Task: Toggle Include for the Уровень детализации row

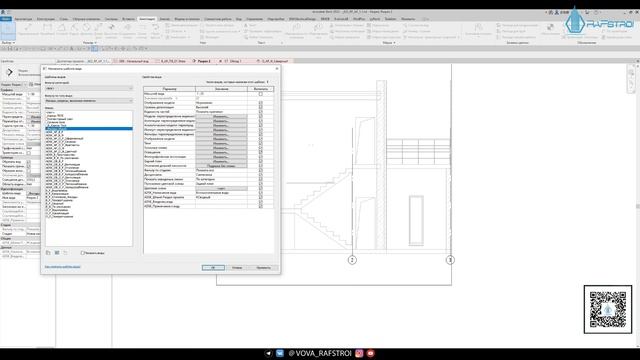Action: point(260,107)
